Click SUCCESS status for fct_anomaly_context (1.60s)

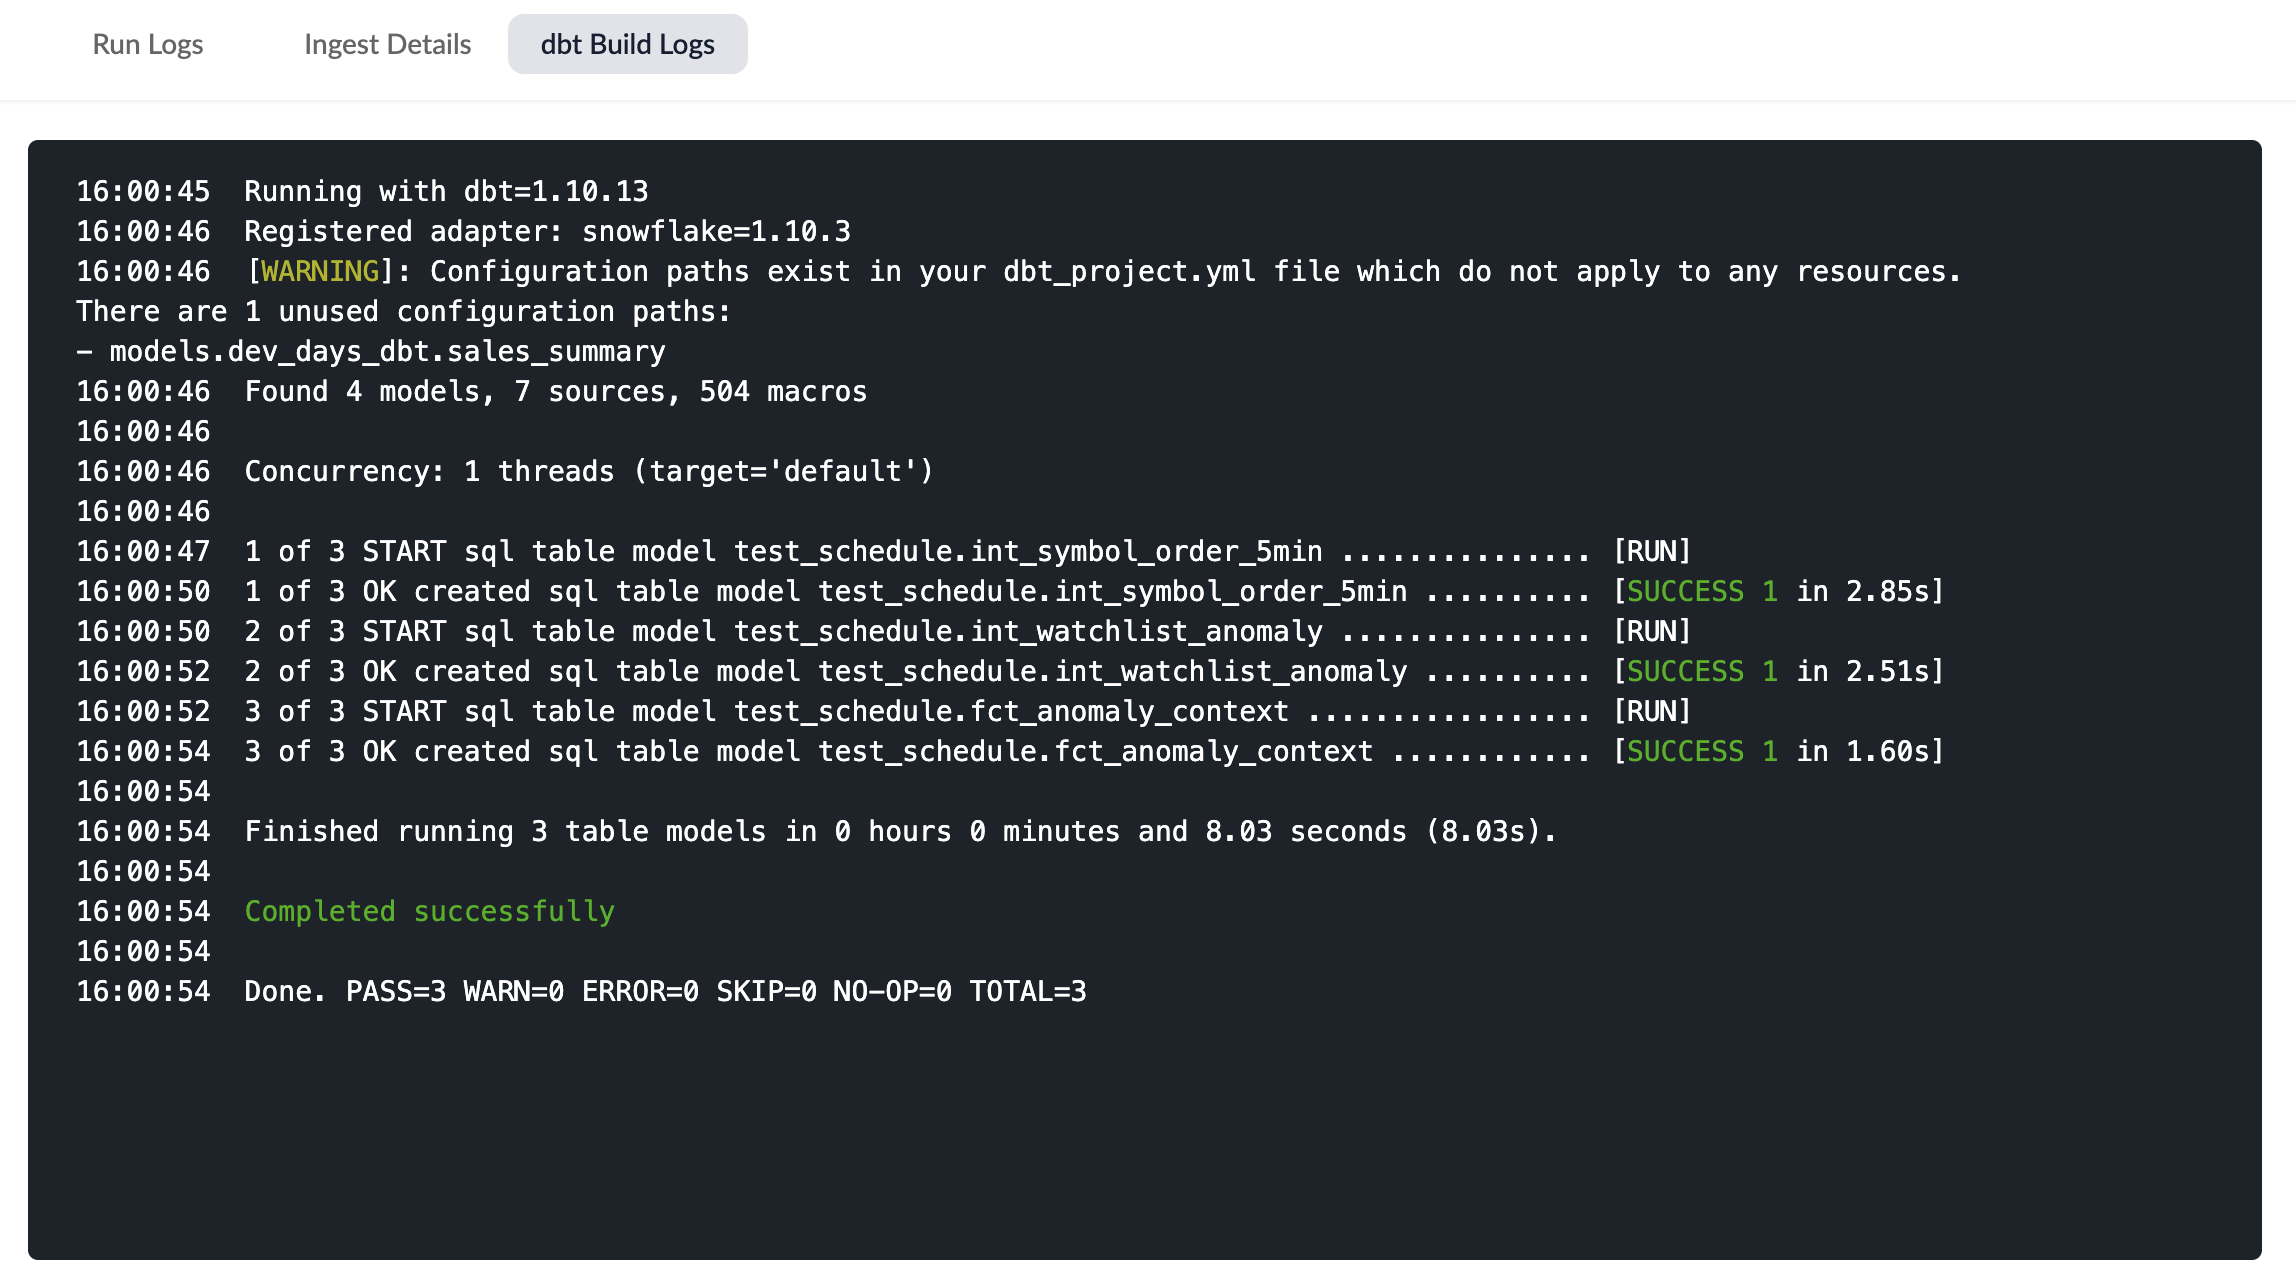(x=1685, y=752)
